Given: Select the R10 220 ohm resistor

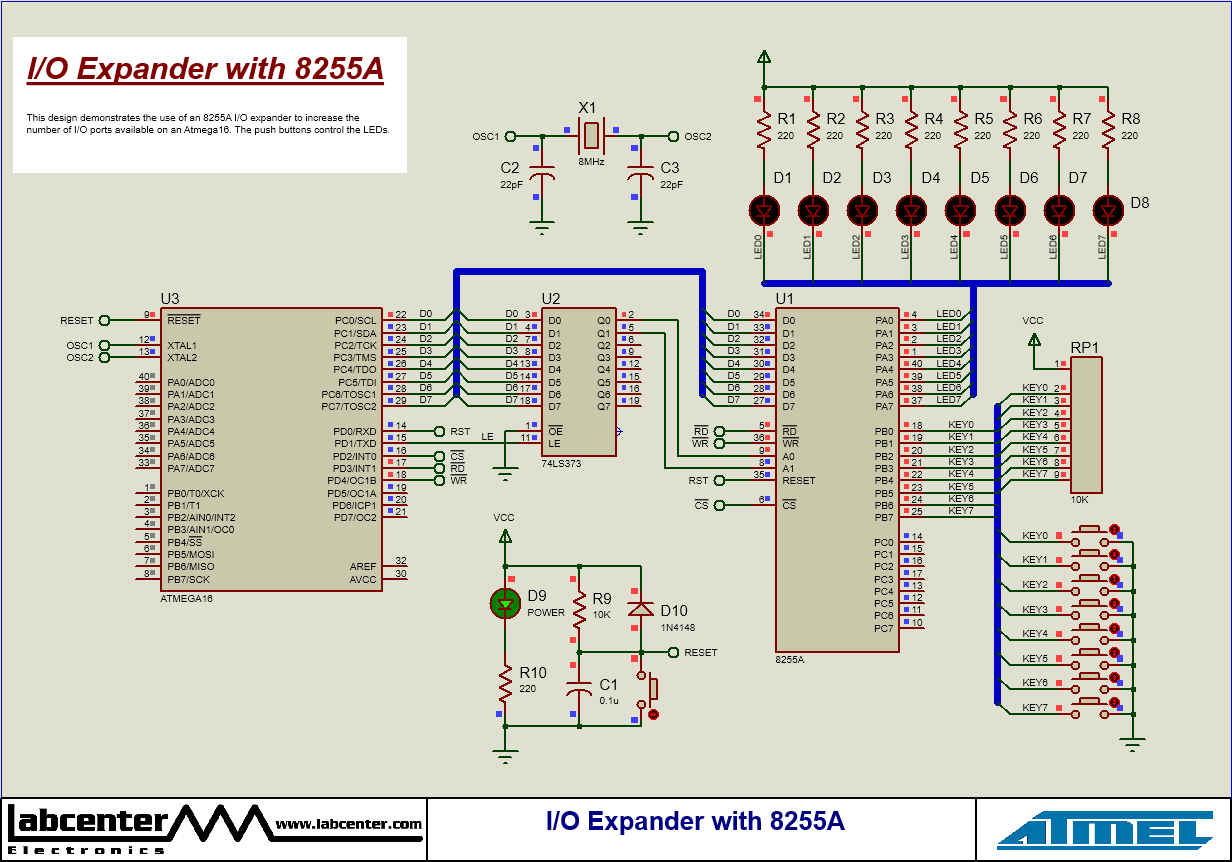Looking at the screenshot, I should 506,684.
